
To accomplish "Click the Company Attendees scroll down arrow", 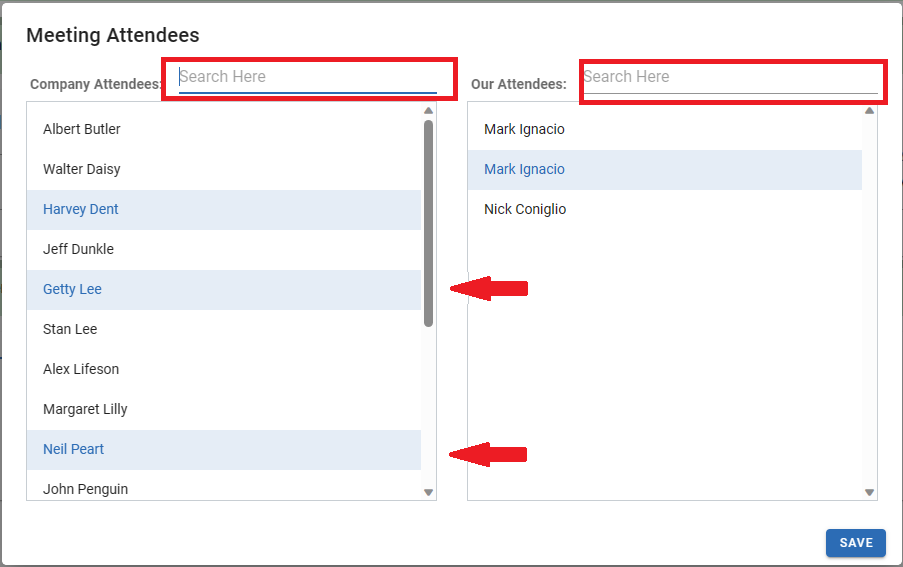I will coord(429,492).
